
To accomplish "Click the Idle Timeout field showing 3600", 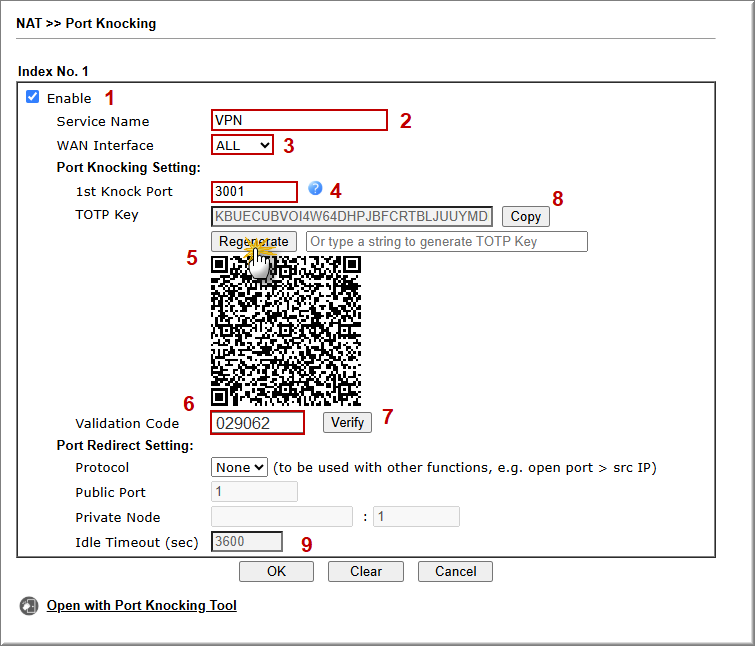I will pos(247,542).
